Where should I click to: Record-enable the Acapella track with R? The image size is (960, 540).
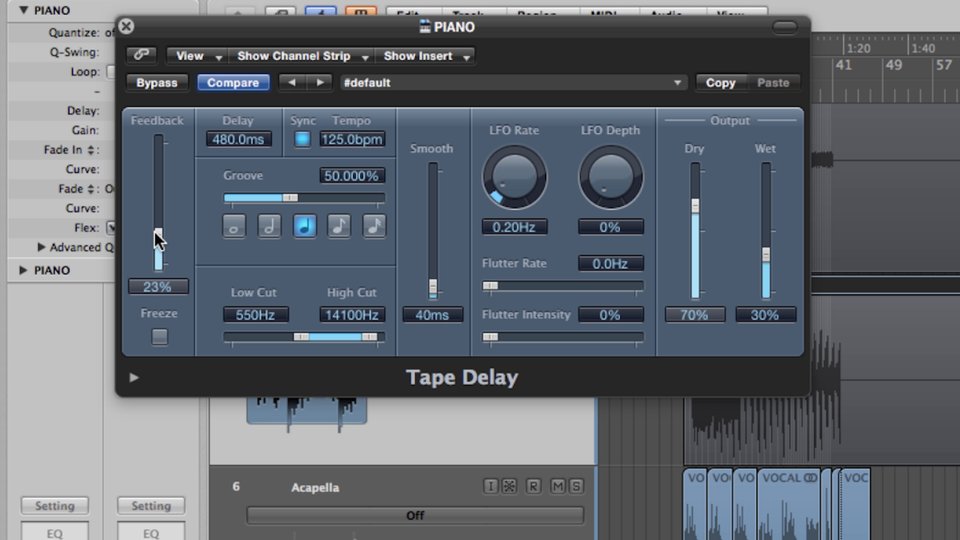(x=533, y=486)
